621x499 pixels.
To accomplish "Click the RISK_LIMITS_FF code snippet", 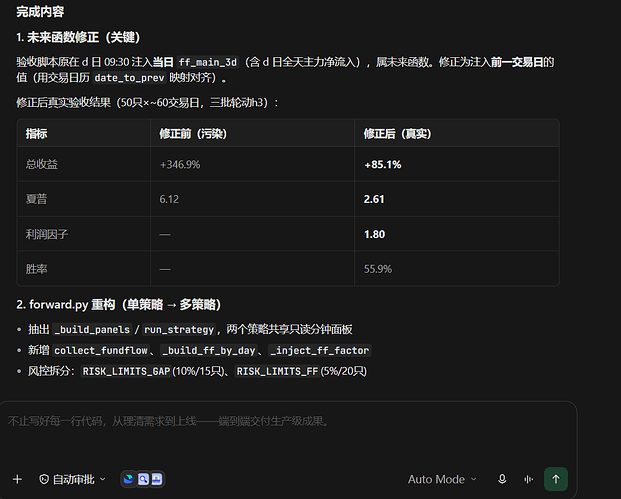I will click(277, 371).
